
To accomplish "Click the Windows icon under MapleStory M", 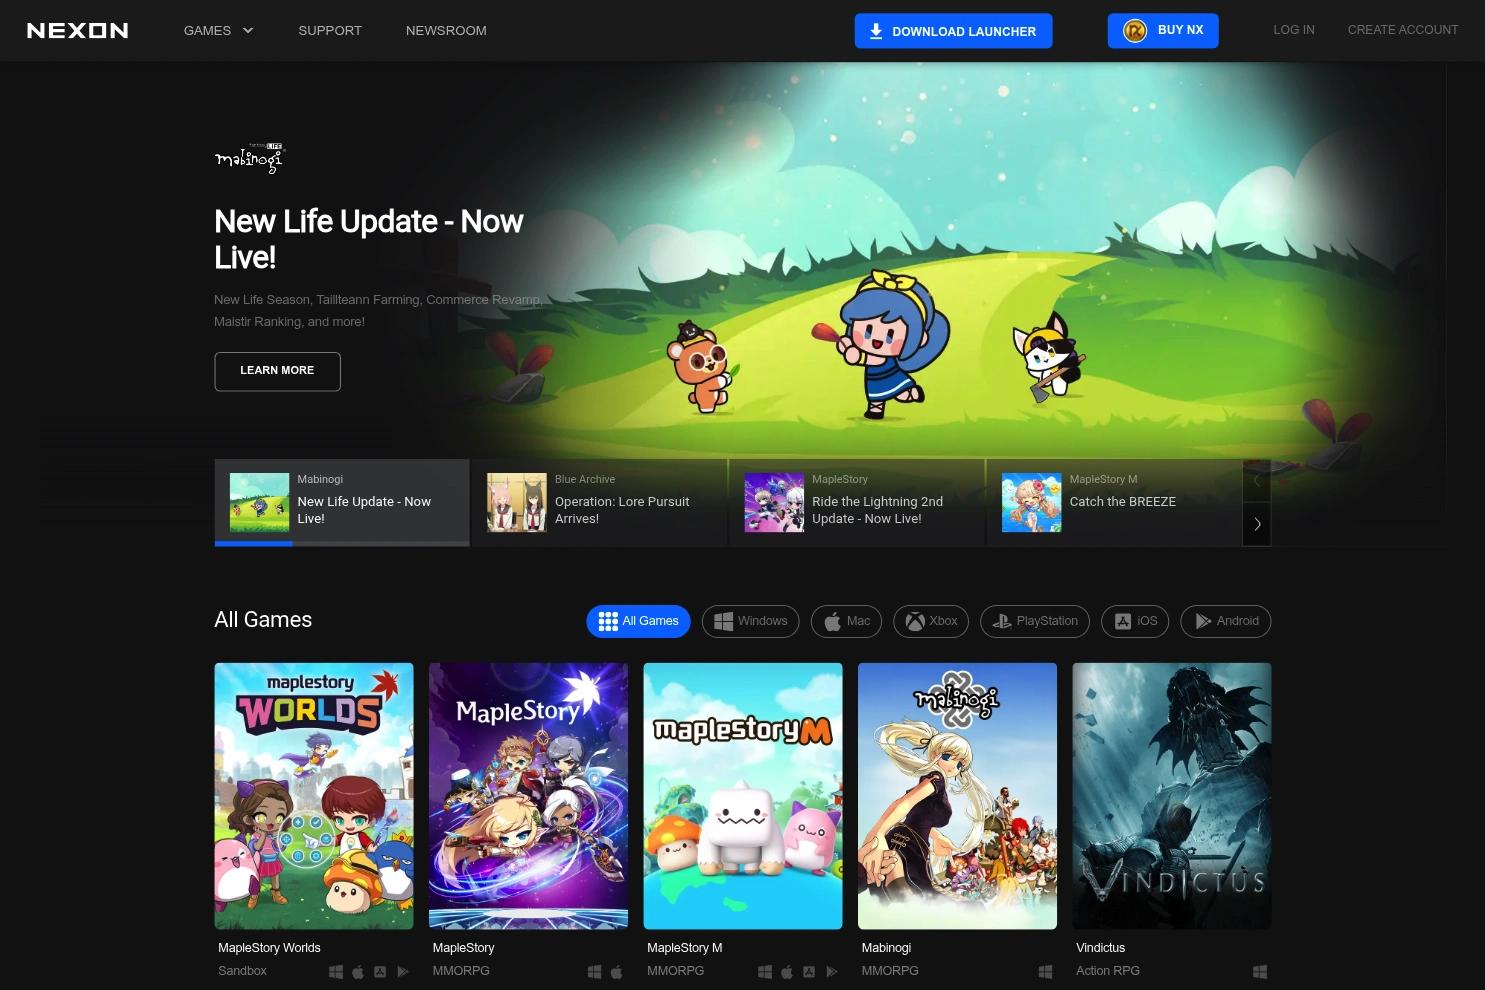I will tap(765, 972).
